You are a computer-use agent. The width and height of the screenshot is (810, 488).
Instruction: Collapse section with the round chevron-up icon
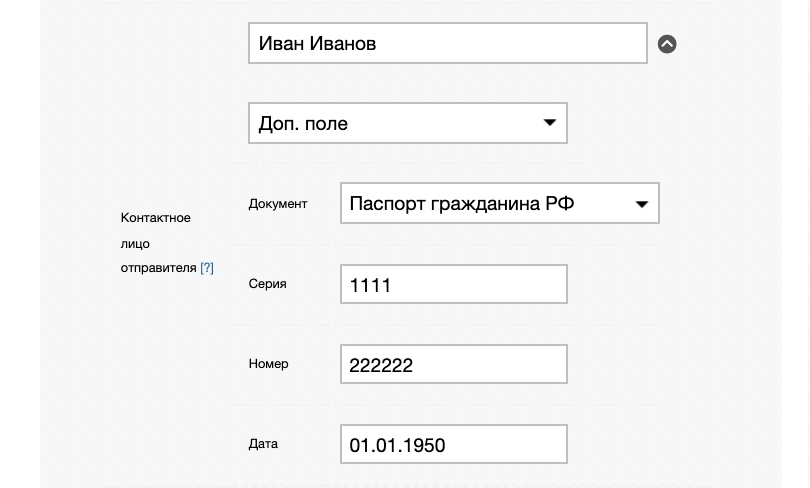(x=667, y=44)
